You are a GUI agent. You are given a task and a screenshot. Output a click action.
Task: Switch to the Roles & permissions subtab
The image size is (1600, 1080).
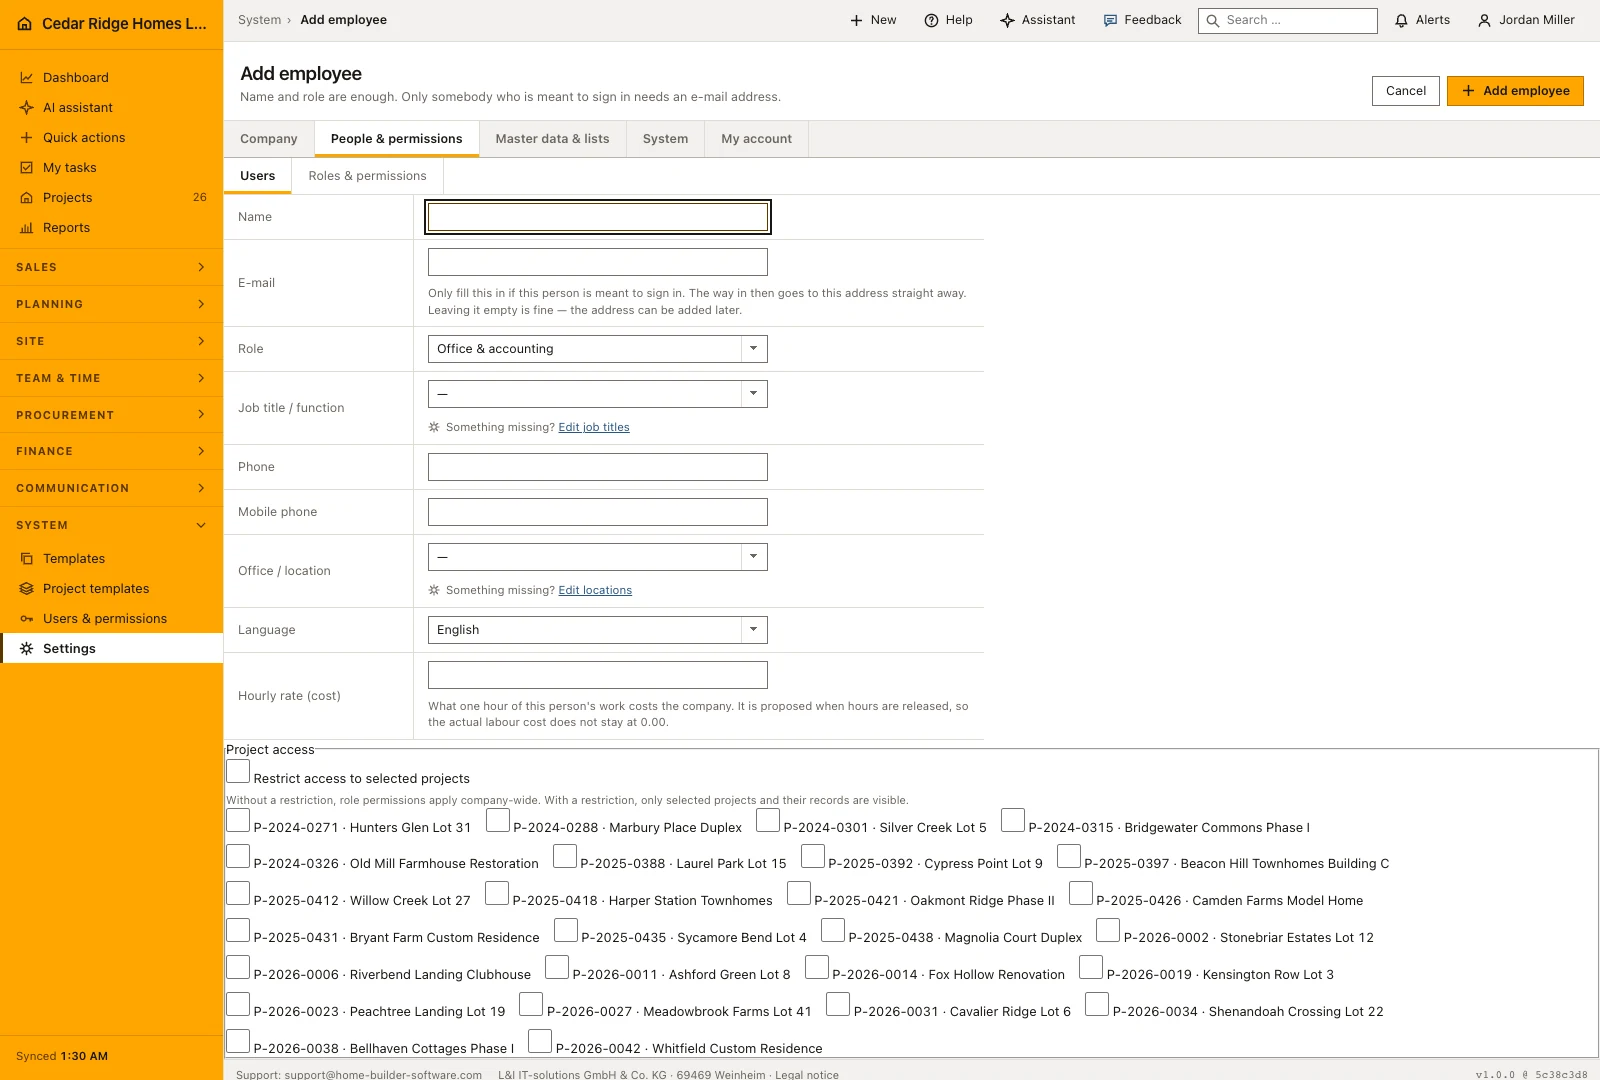(367, 176)
